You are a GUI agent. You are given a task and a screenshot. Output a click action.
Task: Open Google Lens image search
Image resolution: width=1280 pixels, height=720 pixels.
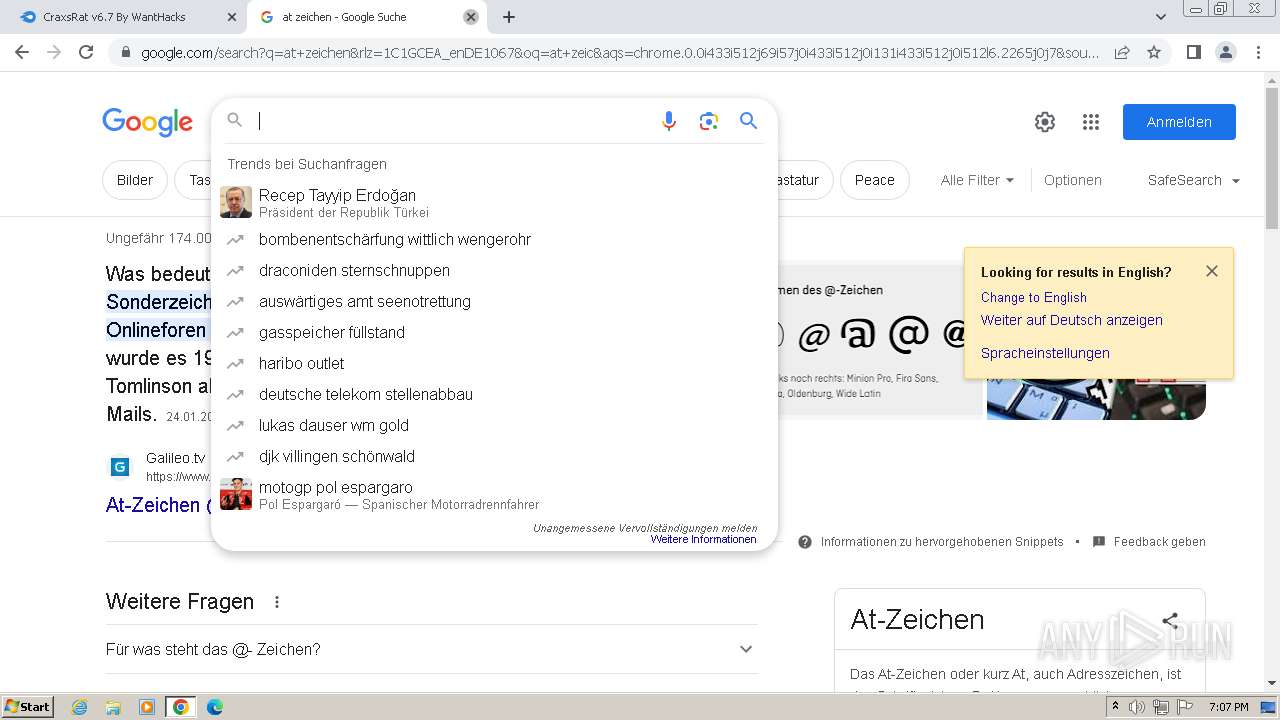(x=709, y=121)
